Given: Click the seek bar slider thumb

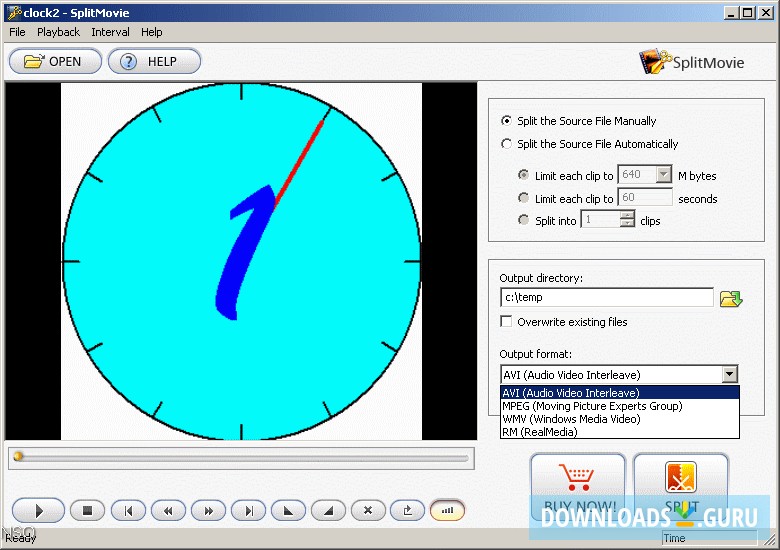Looking at the screenshot, I should [18, 456].
